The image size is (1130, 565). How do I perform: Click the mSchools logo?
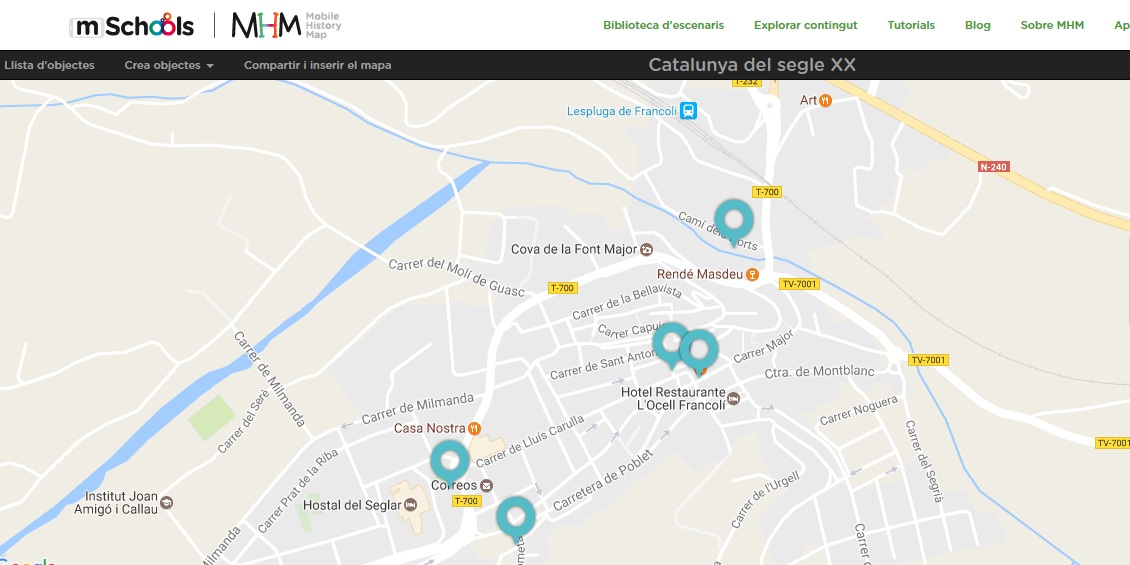[x=132, y=26]
